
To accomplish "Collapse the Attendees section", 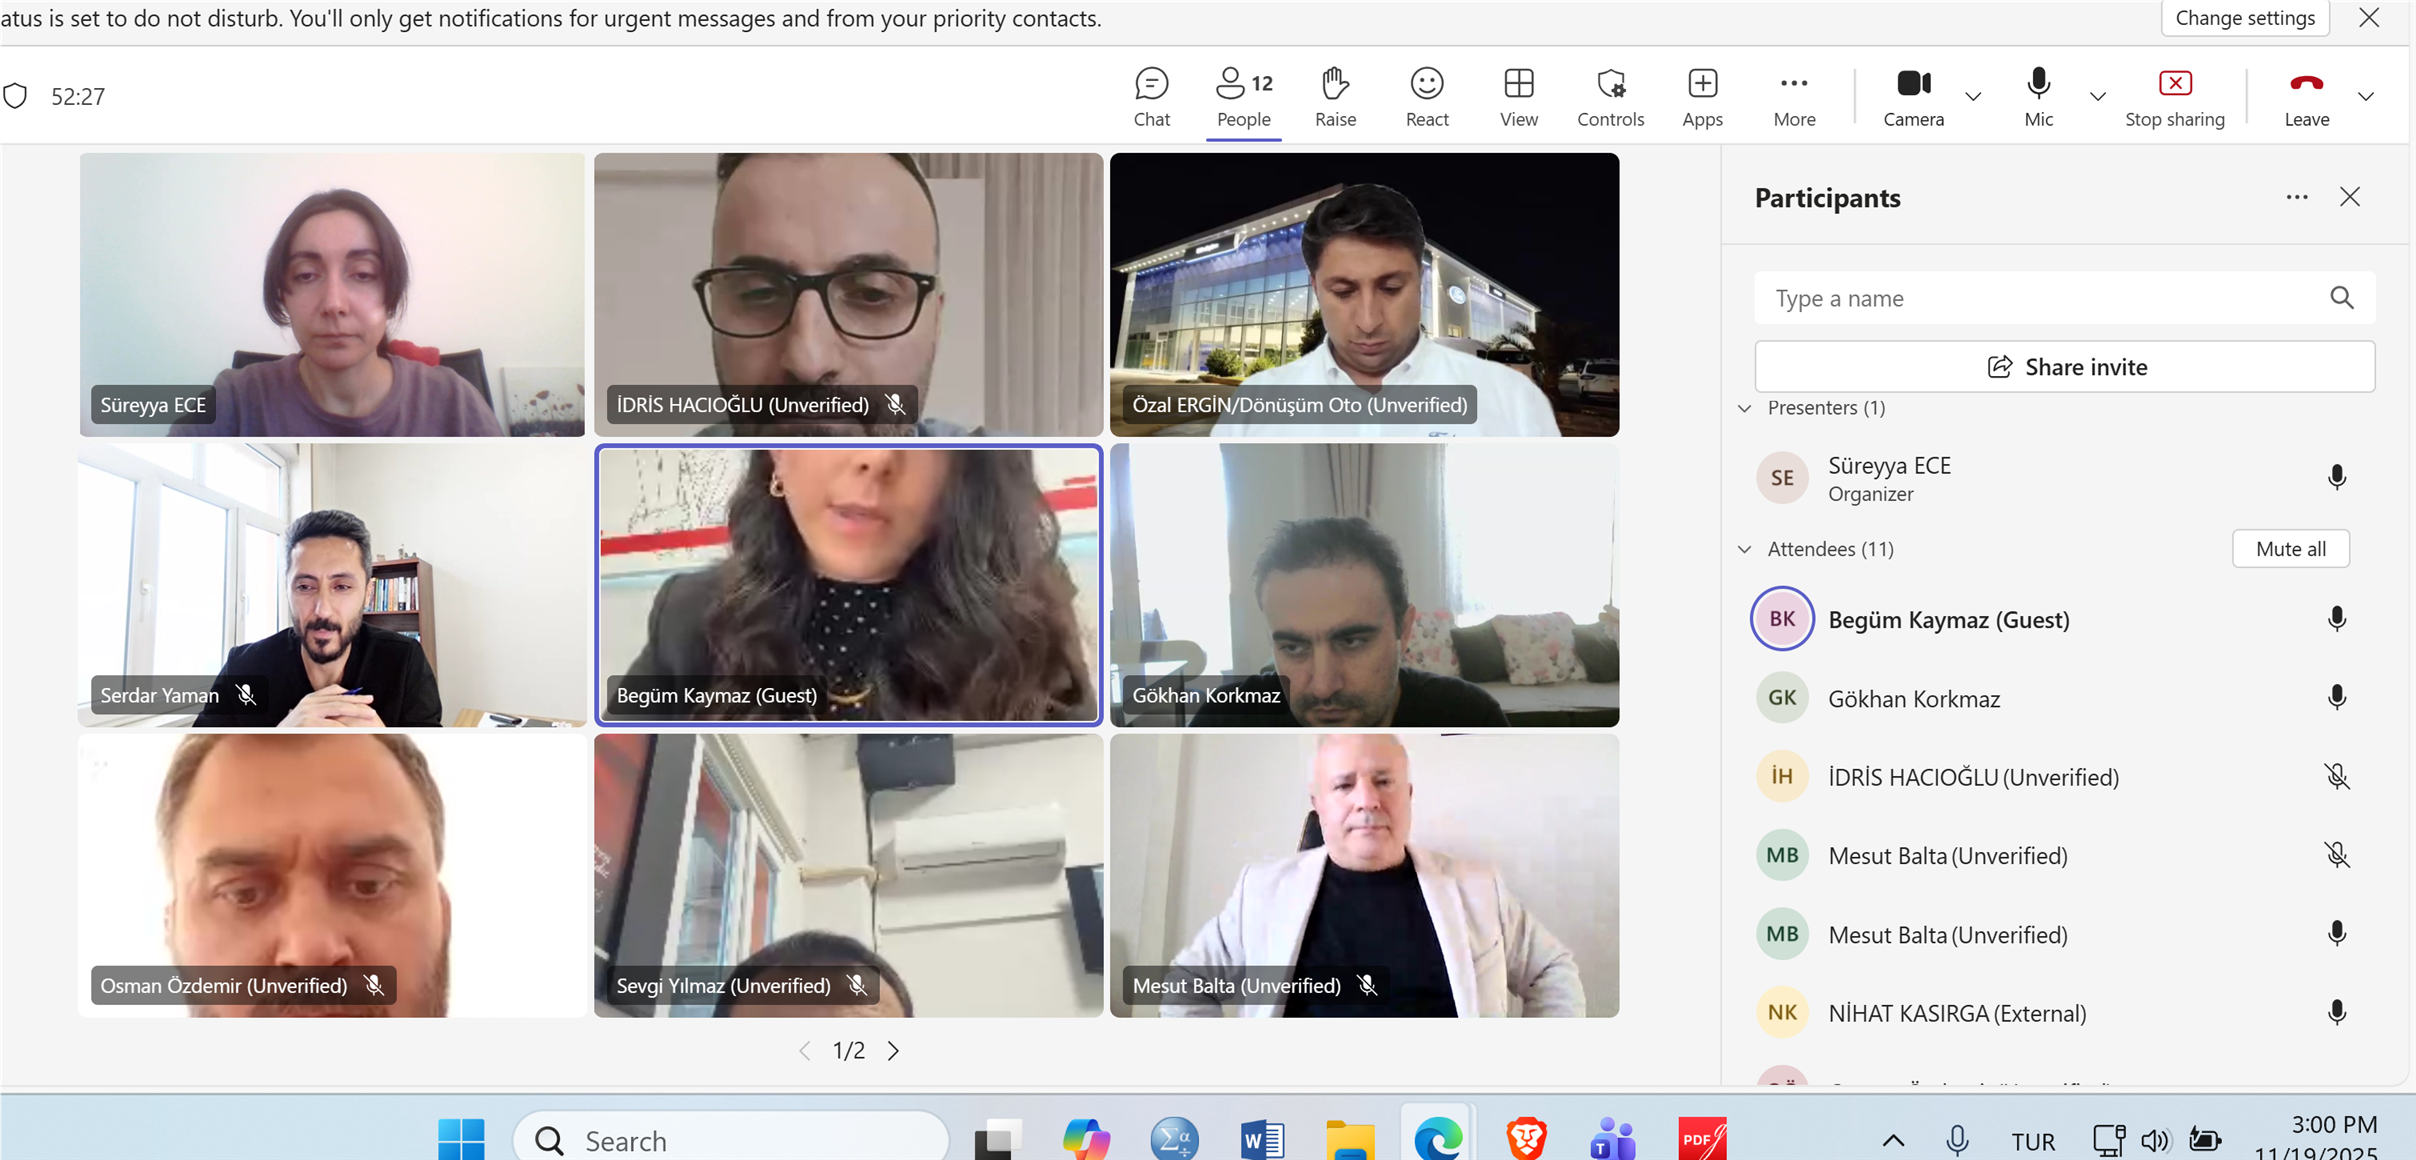I will (x=1745, y=549).
